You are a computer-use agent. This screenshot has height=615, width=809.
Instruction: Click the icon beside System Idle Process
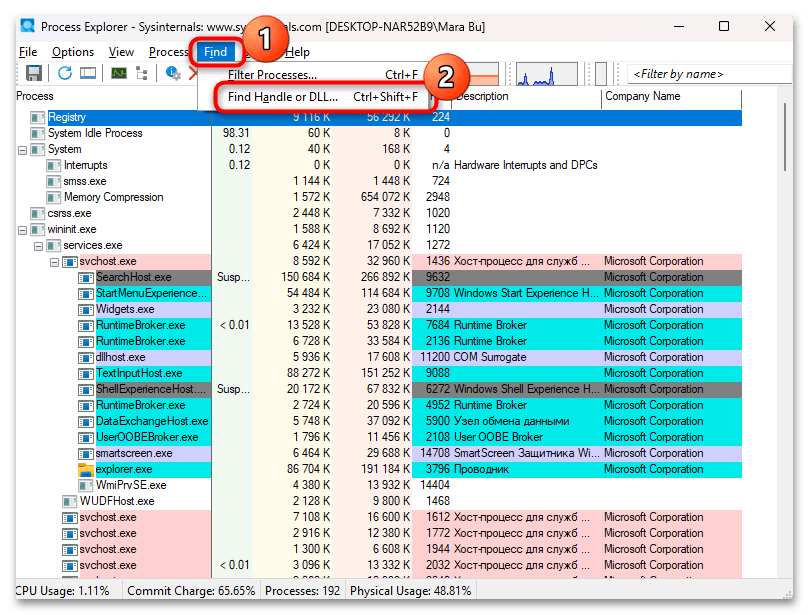coord(38,134)
